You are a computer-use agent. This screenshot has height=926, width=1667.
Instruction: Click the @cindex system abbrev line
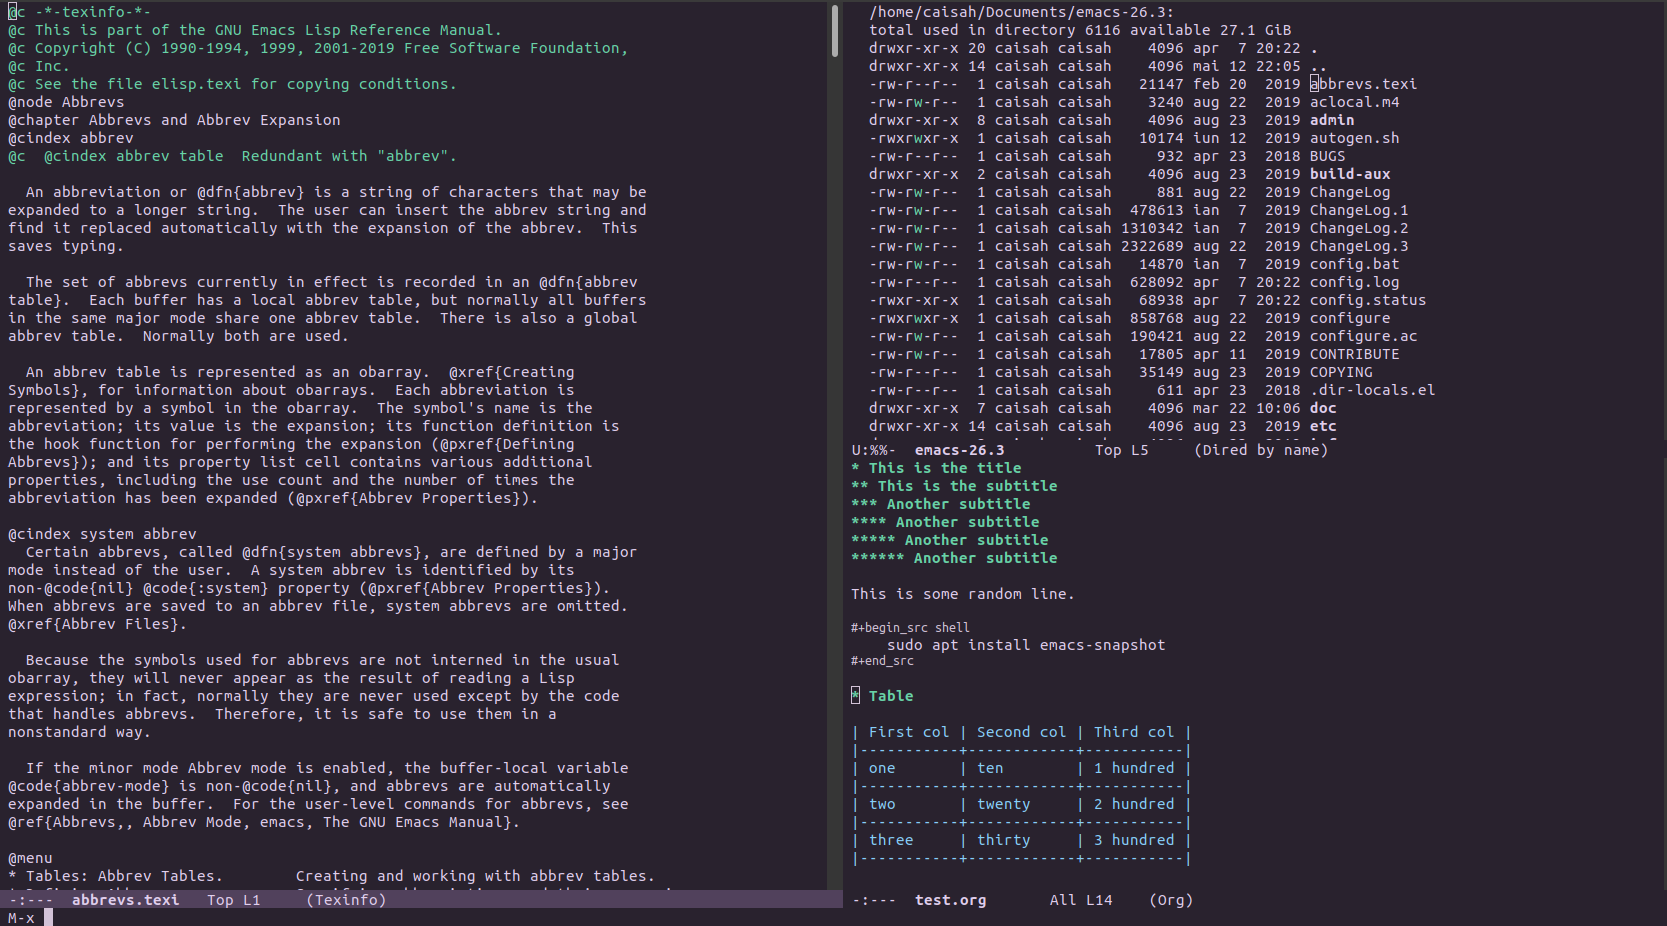point(102,534)
